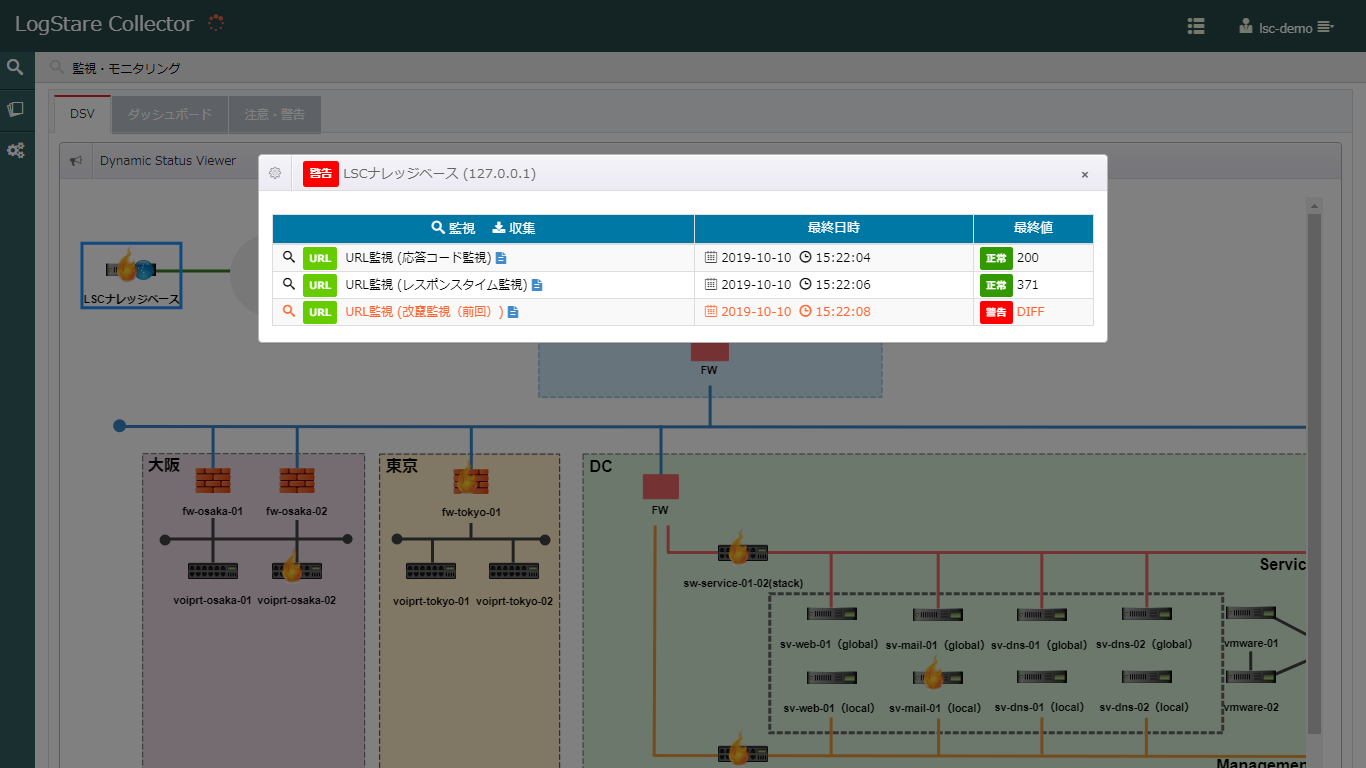Click the 正常 badge with value 371
This screenshot has height=768, width=1366.
996,285
